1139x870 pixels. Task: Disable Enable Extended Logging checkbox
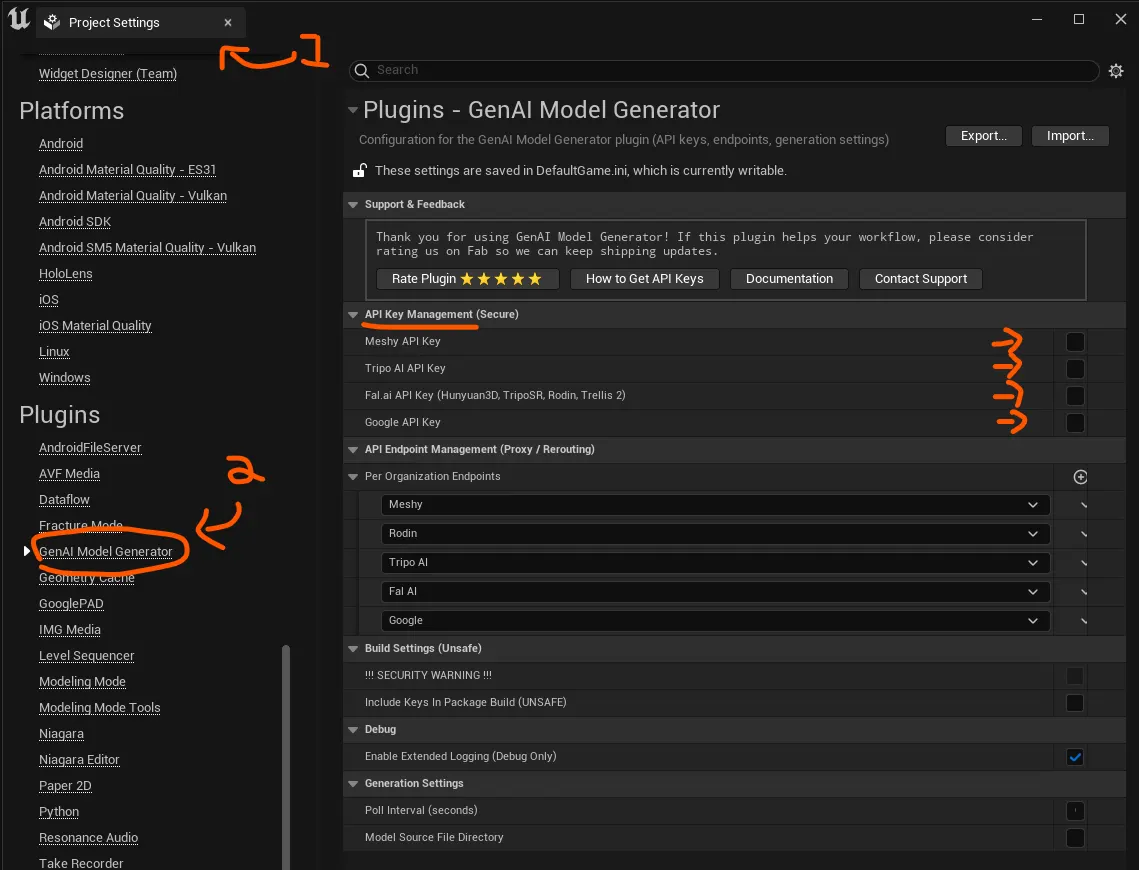click(x=1075, y=757)
